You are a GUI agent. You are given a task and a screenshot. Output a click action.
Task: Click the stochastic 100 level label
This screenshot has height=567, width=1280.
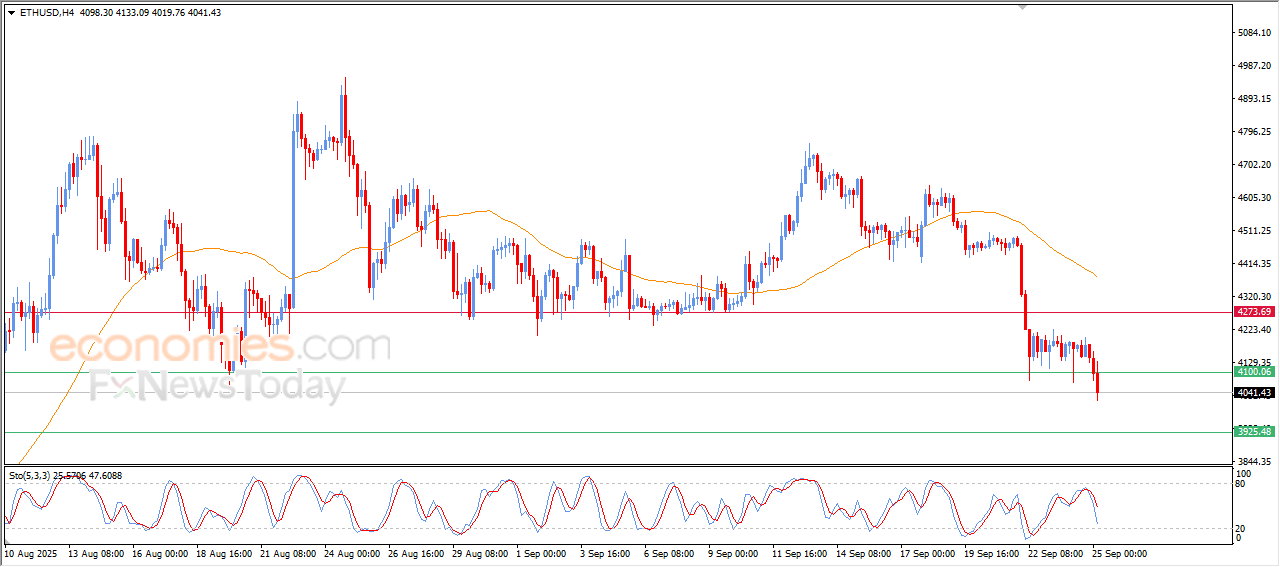click(x=1244, y=473)
